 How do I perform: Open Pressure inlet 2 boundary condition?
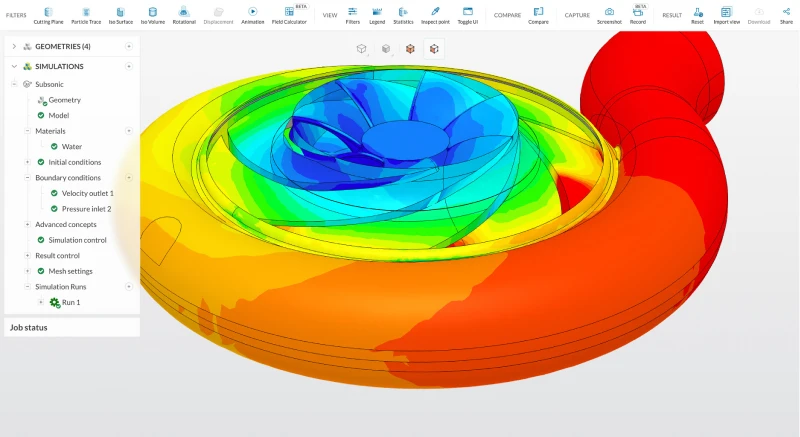pos(86,209)
